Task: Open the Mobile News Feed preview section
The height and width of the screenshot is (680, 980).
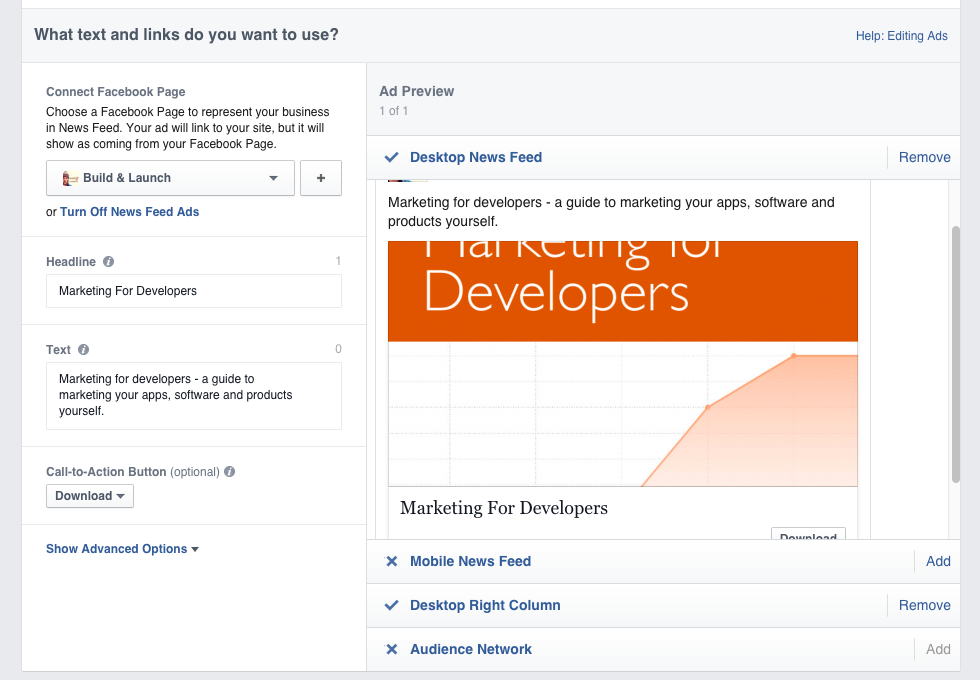Action: [x=470, y=561]
